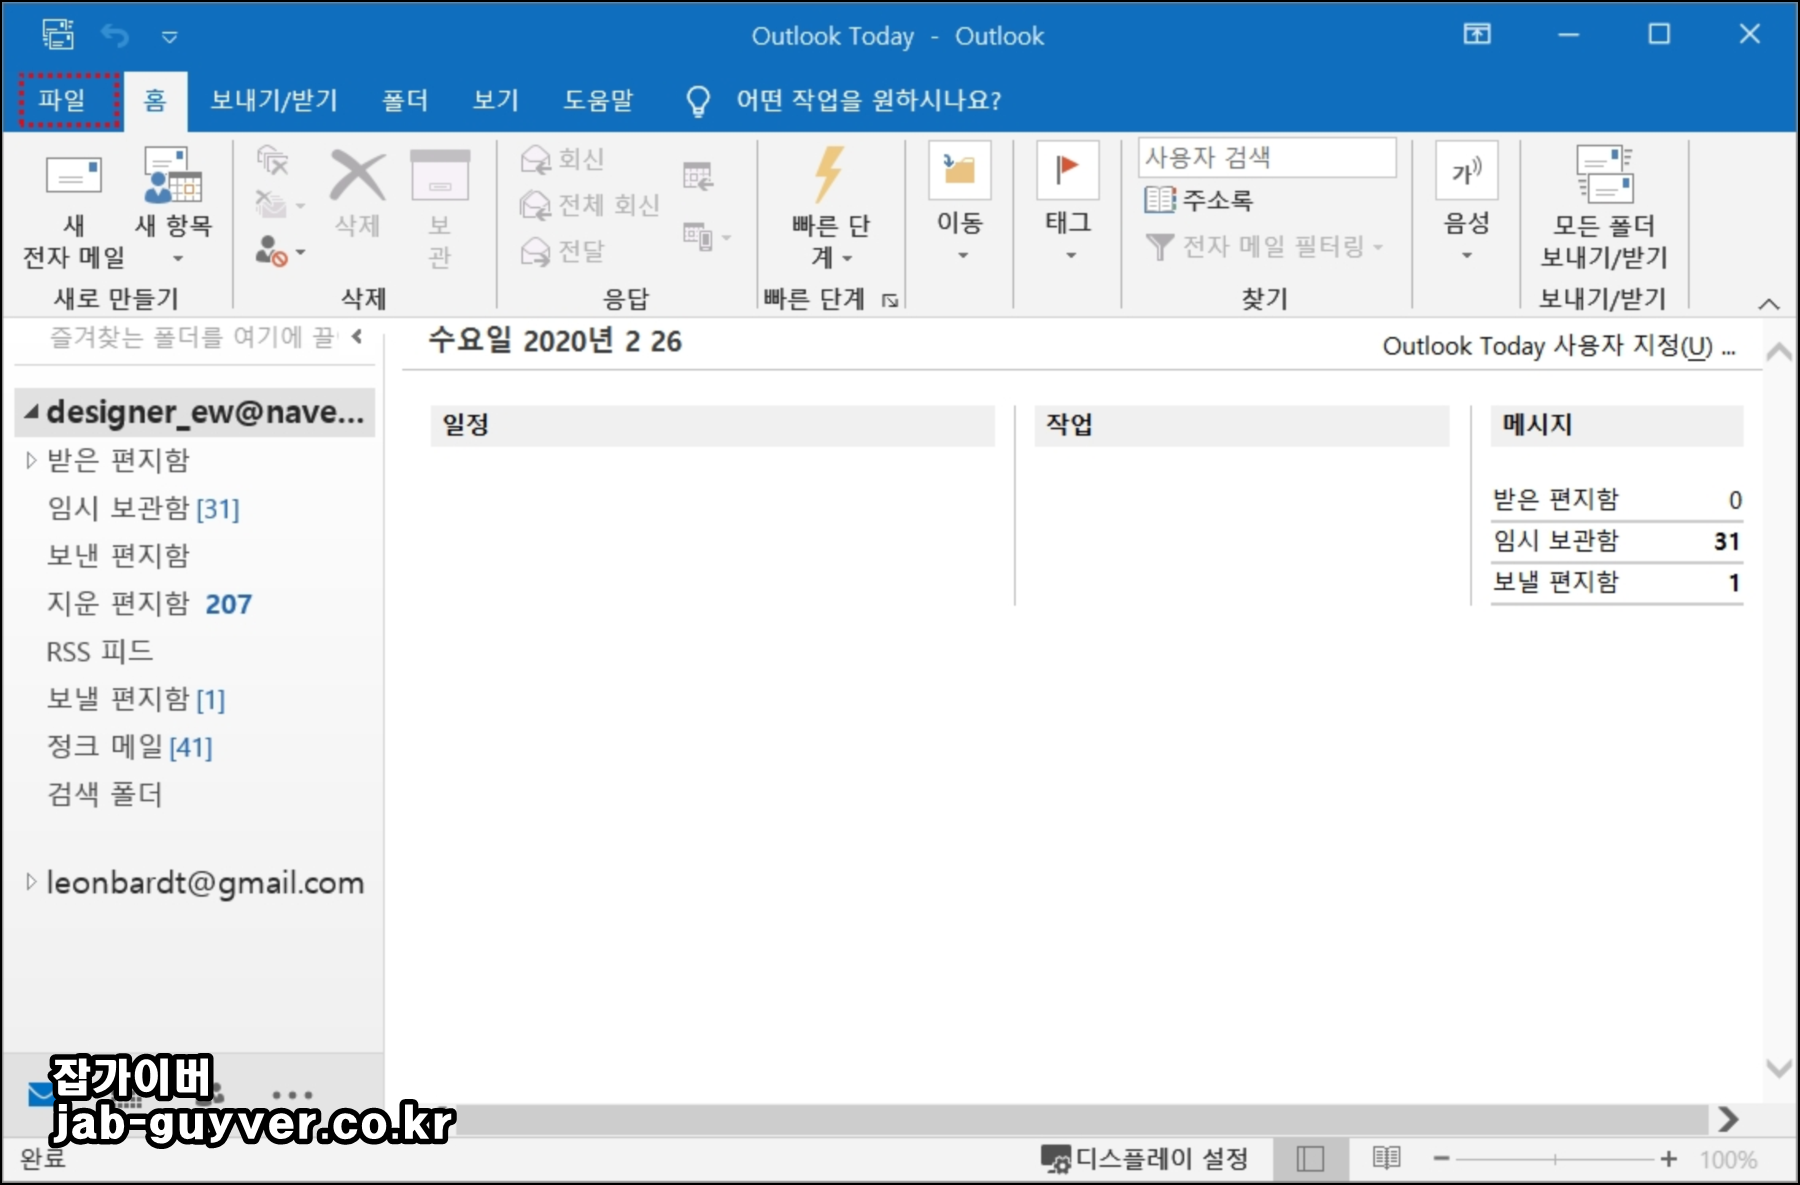Collapse the ribbon with the up chevron
Viewport: 1800px width, 1185px height.
point(1769,303)
